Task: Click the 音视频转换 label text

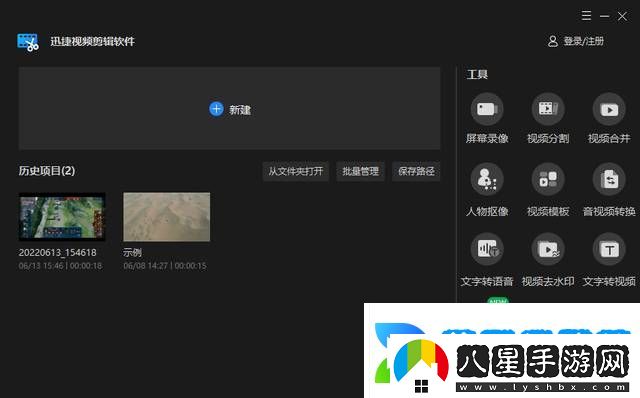Action: pos(609,211)
